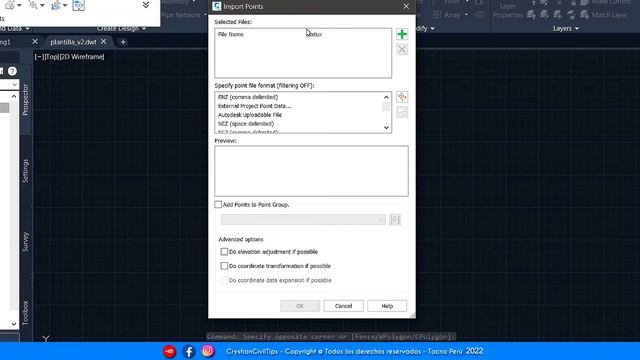Open the 2D Wireframe visual style menu

(82, 57)
